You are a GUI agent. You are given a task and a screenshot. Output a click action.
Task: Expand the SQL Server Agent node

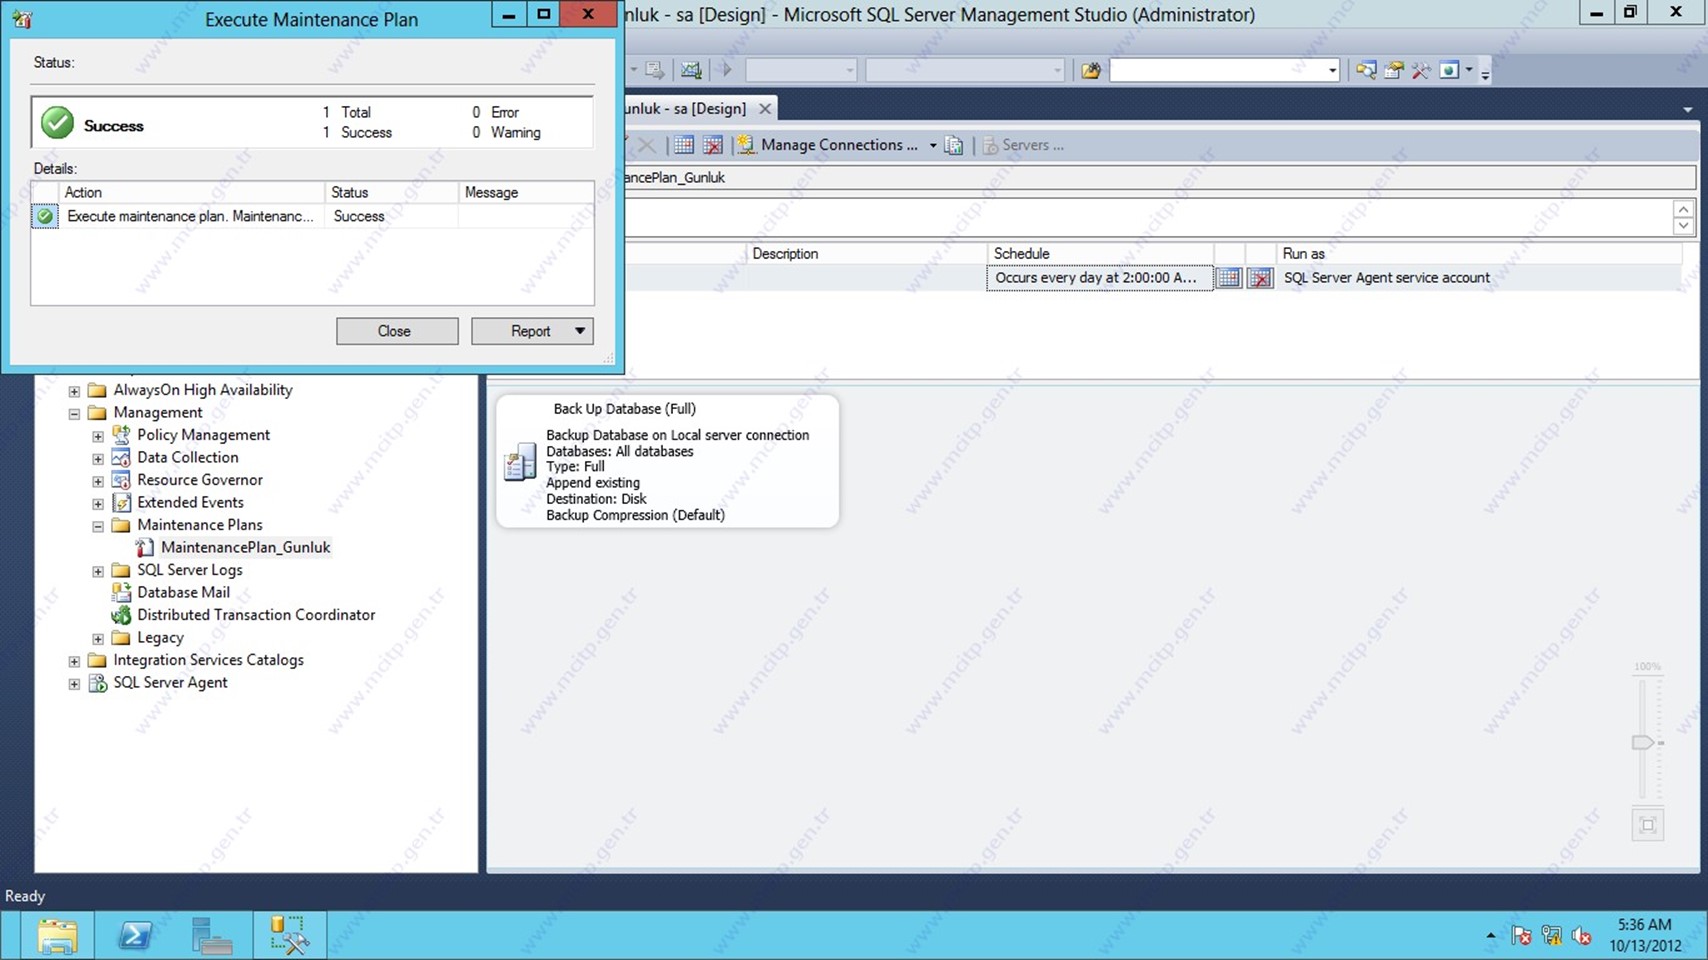[74, 684]
